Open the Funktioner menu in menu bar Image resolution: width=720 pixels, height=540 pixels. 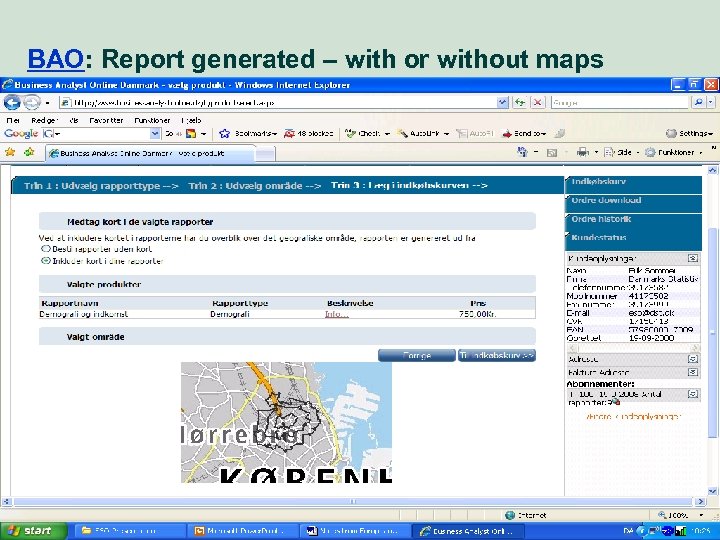[152, 120]
